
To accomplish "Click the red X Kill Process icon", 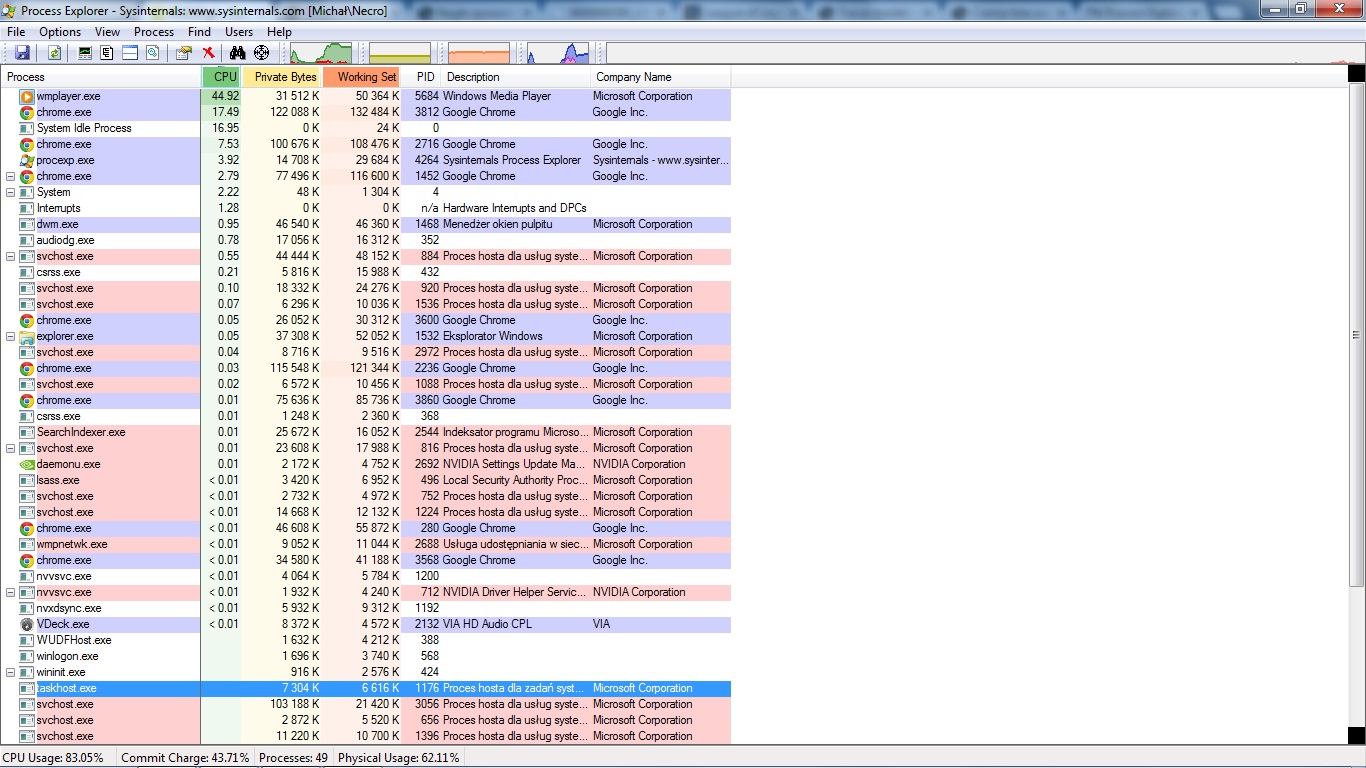I will [208, 53].
